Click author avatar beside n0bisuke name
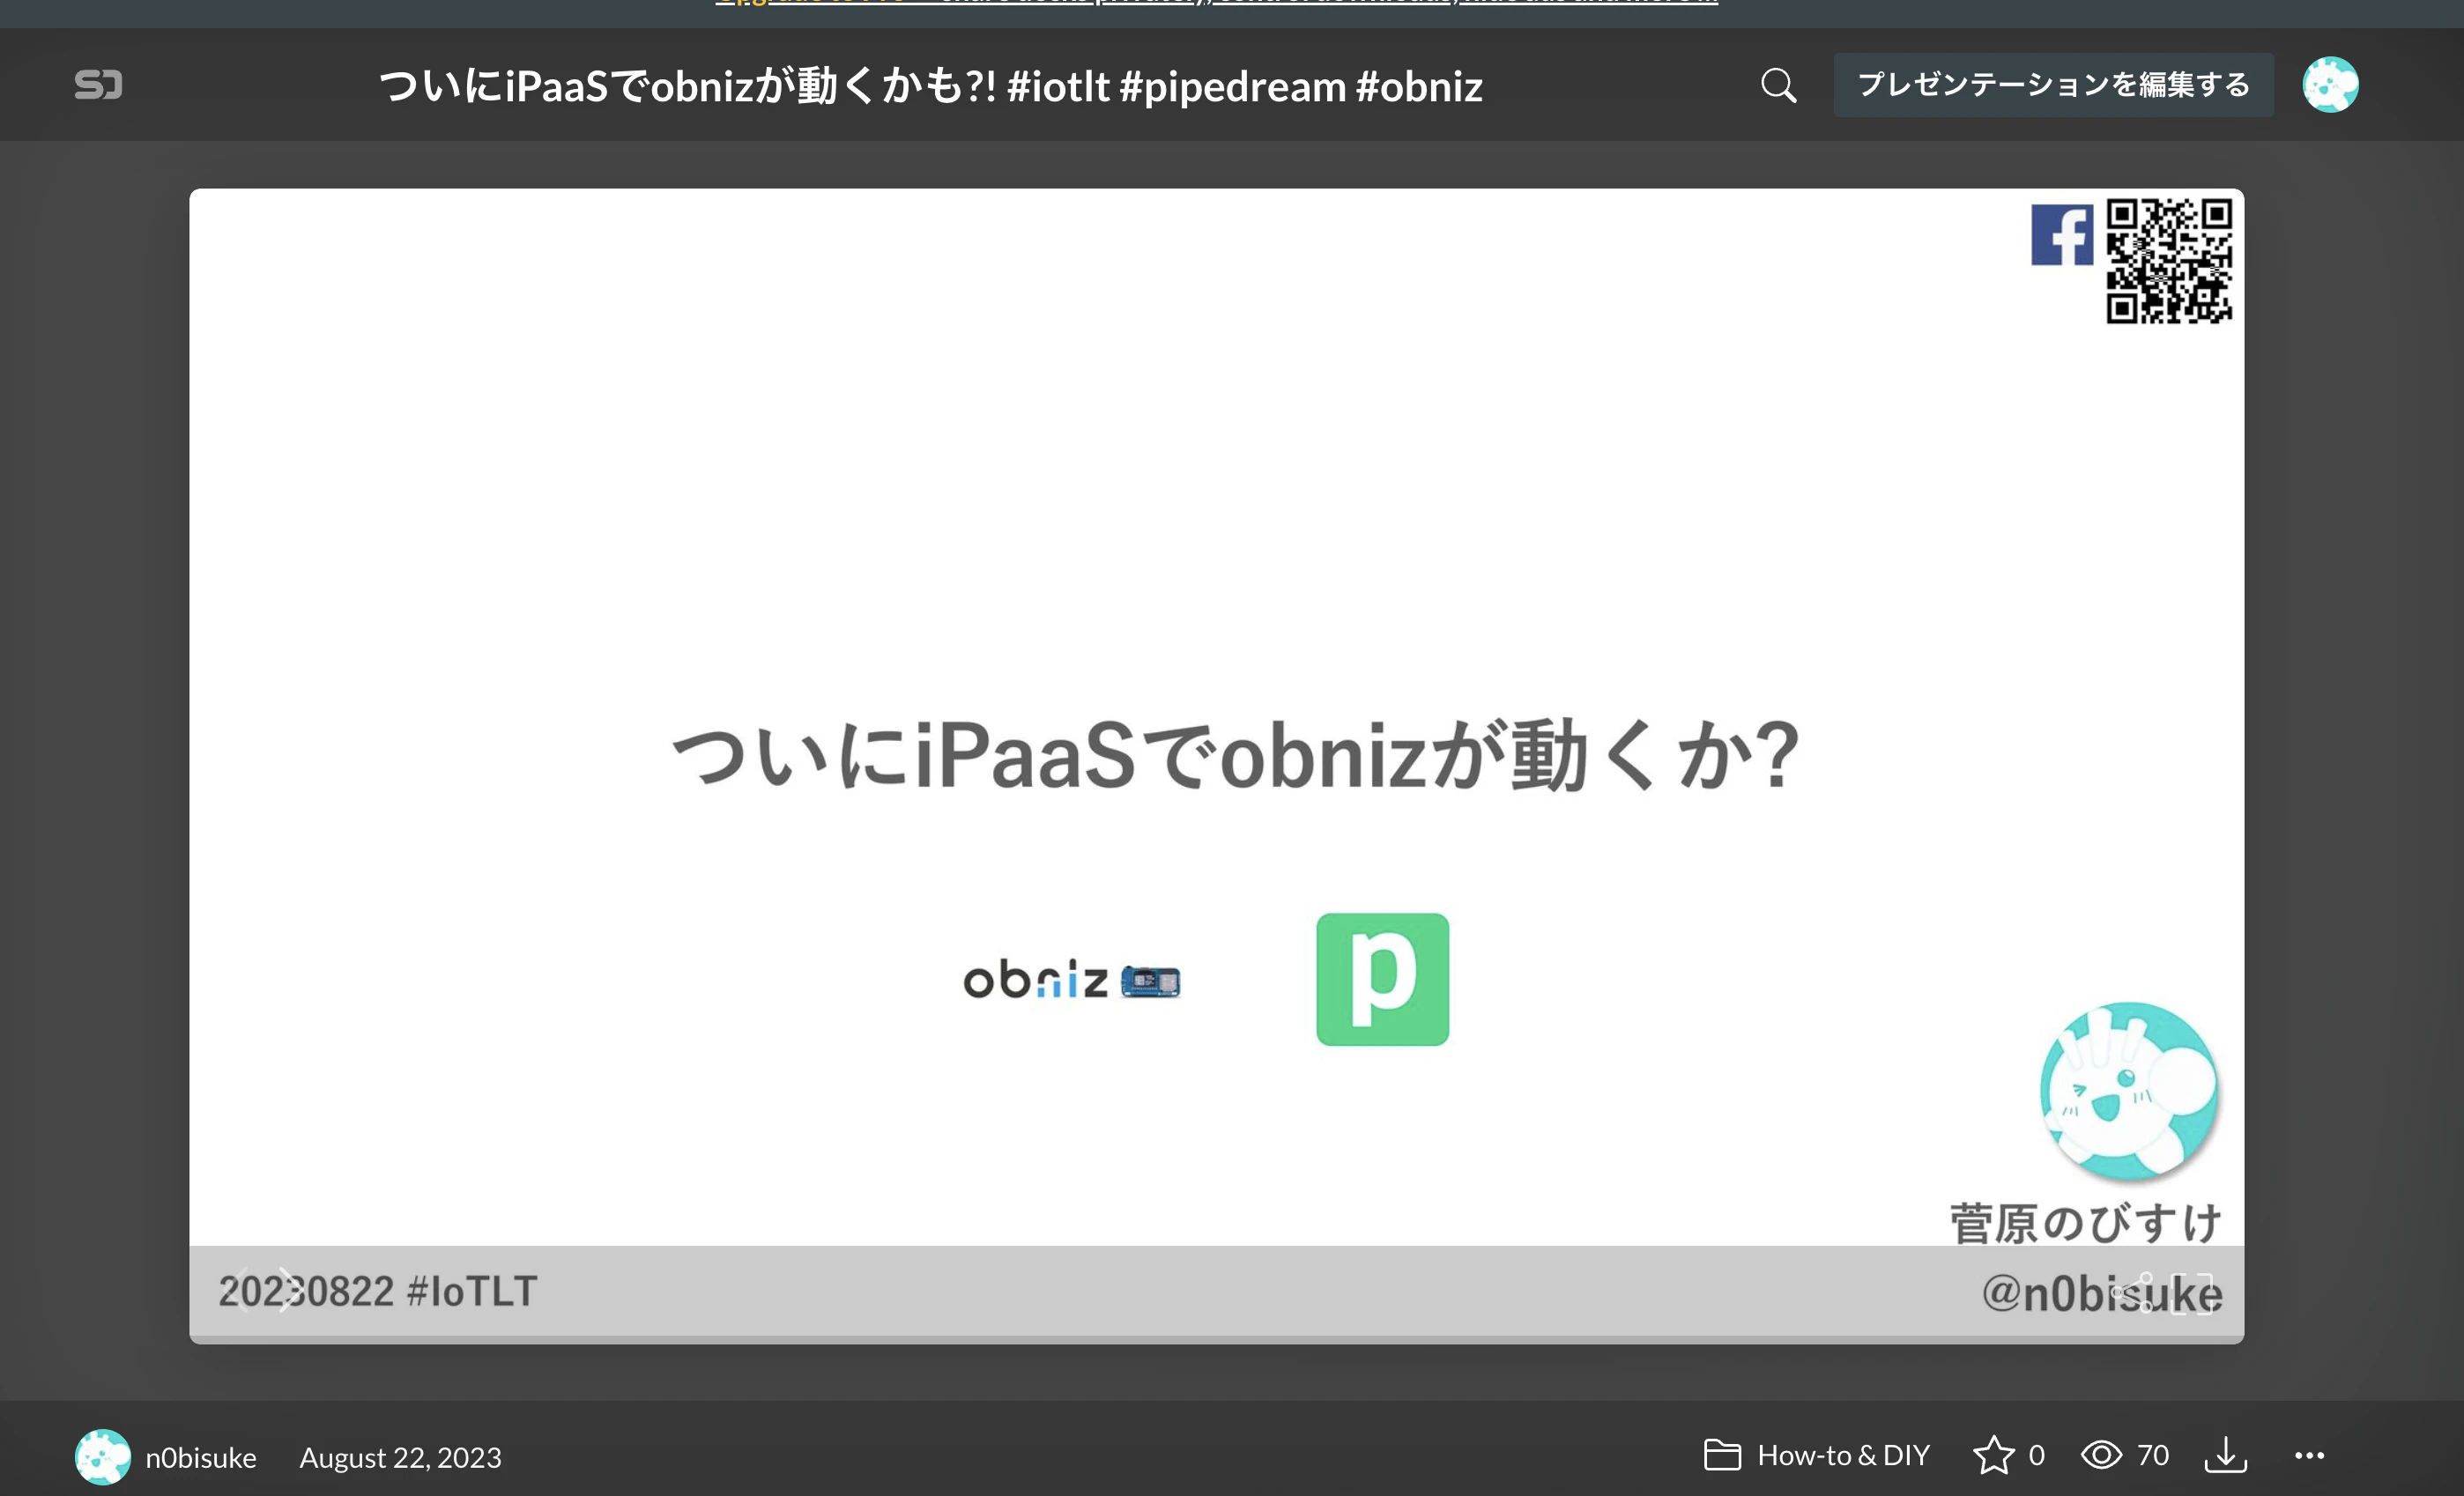 point(102,1457)
